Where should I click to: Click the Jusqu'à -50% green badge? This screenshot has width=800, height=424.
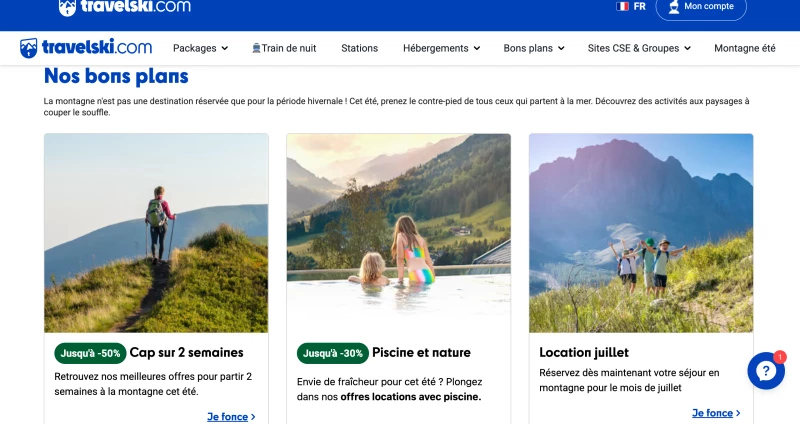click(90, 353)
